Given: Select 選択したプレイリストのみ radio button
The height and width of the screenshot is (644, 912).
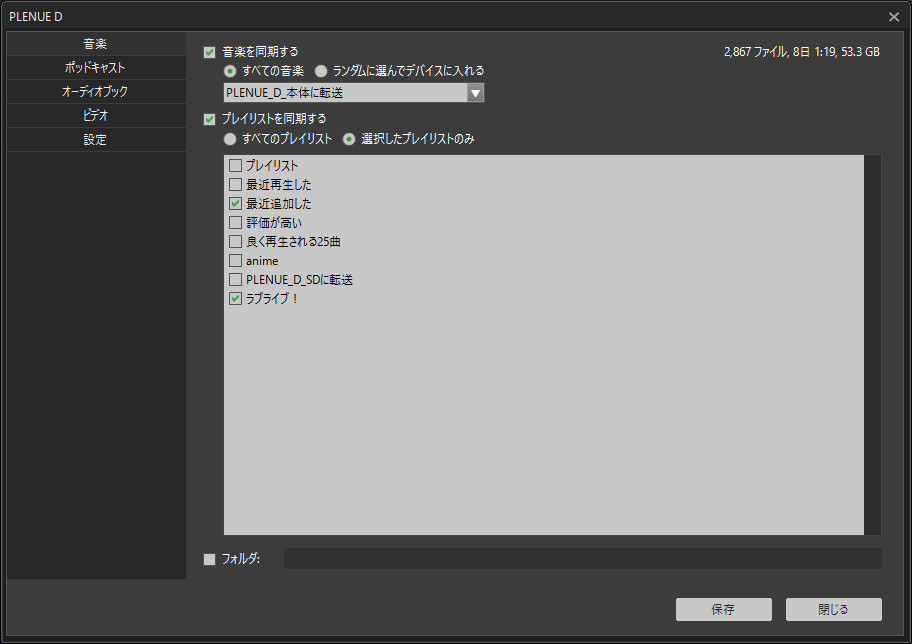Looking at the screenshot, I should pyautogui.click(x=349, y=139).
